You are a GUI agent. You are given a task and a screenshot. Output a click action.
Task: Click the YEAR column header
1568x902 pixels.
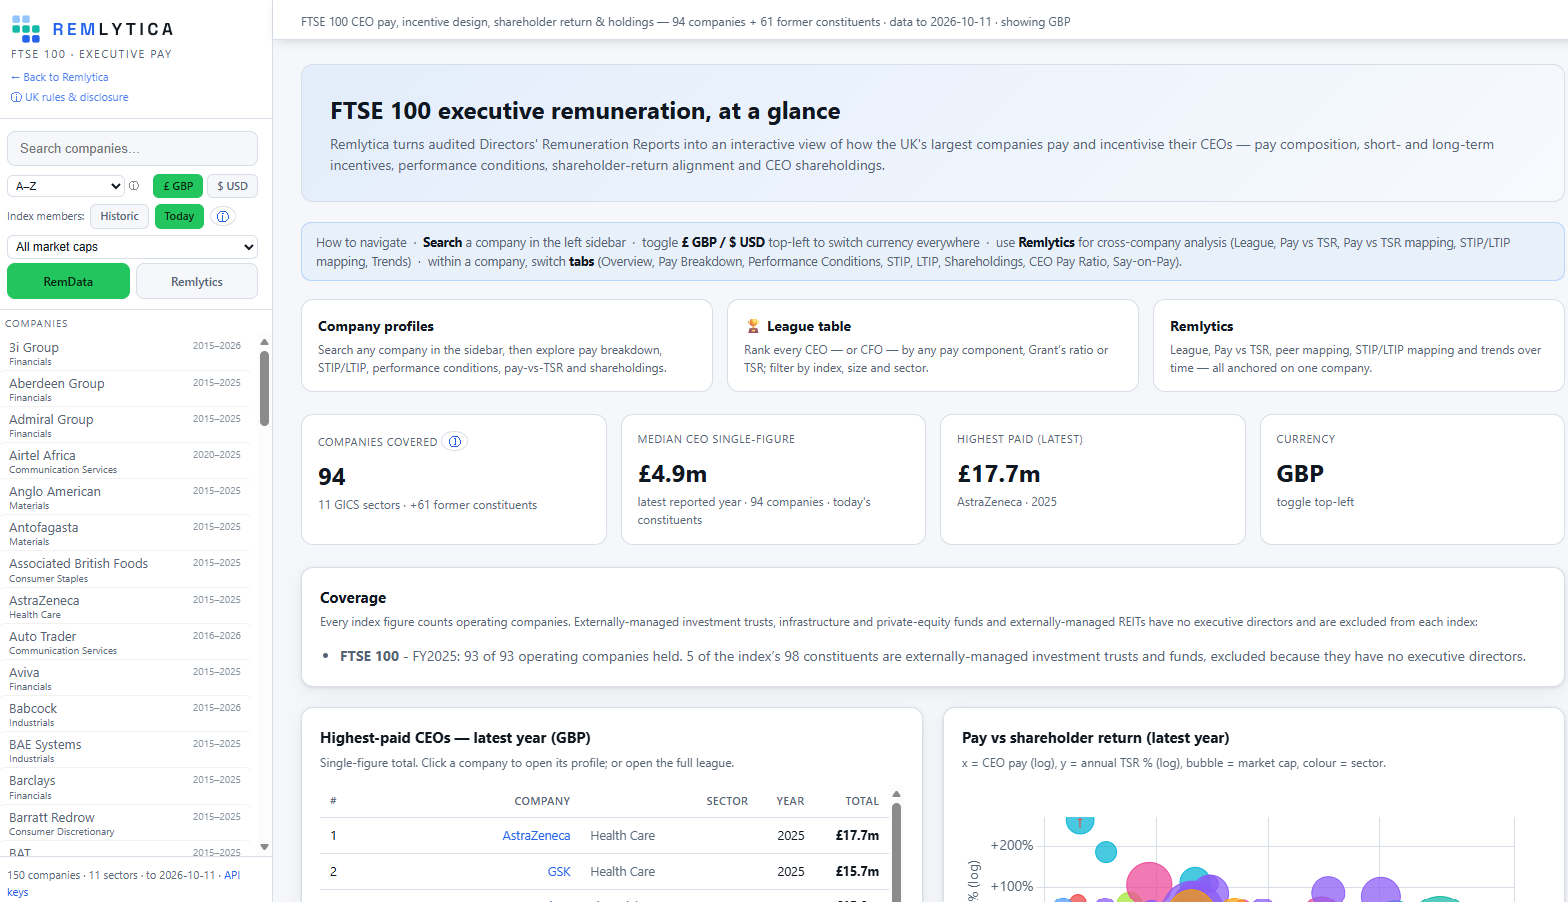pyautogui.click(x=790, y=801)
